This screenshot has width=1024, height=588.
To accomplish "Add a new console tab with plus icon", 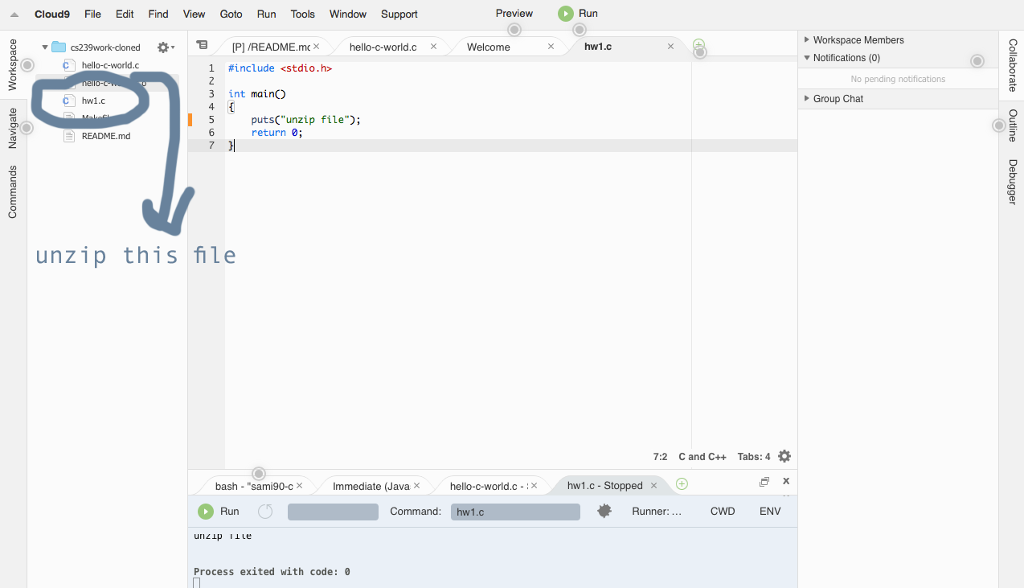I will (682, 484).
